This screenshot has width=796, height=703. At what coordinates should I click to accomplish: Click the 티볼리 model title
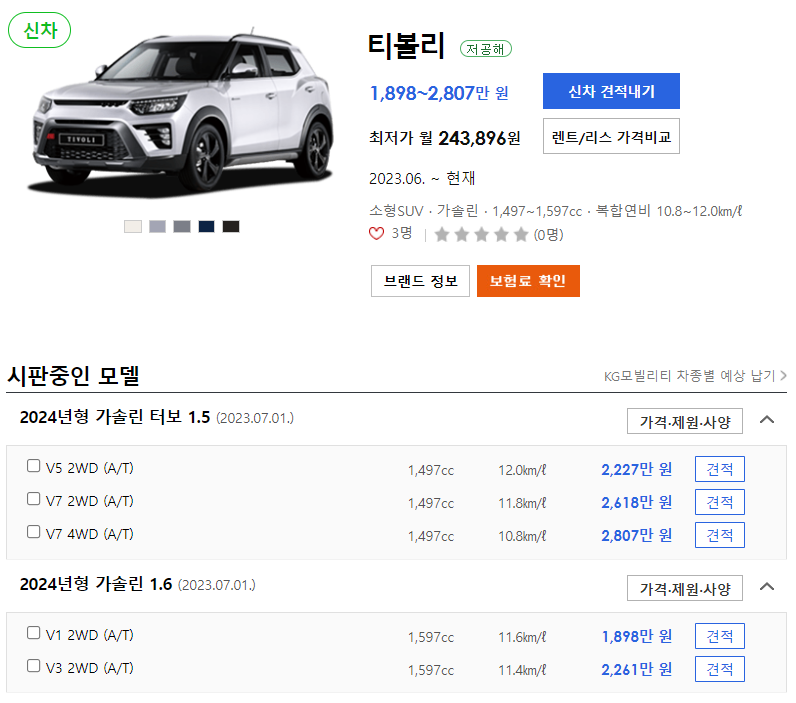point(406,46)
